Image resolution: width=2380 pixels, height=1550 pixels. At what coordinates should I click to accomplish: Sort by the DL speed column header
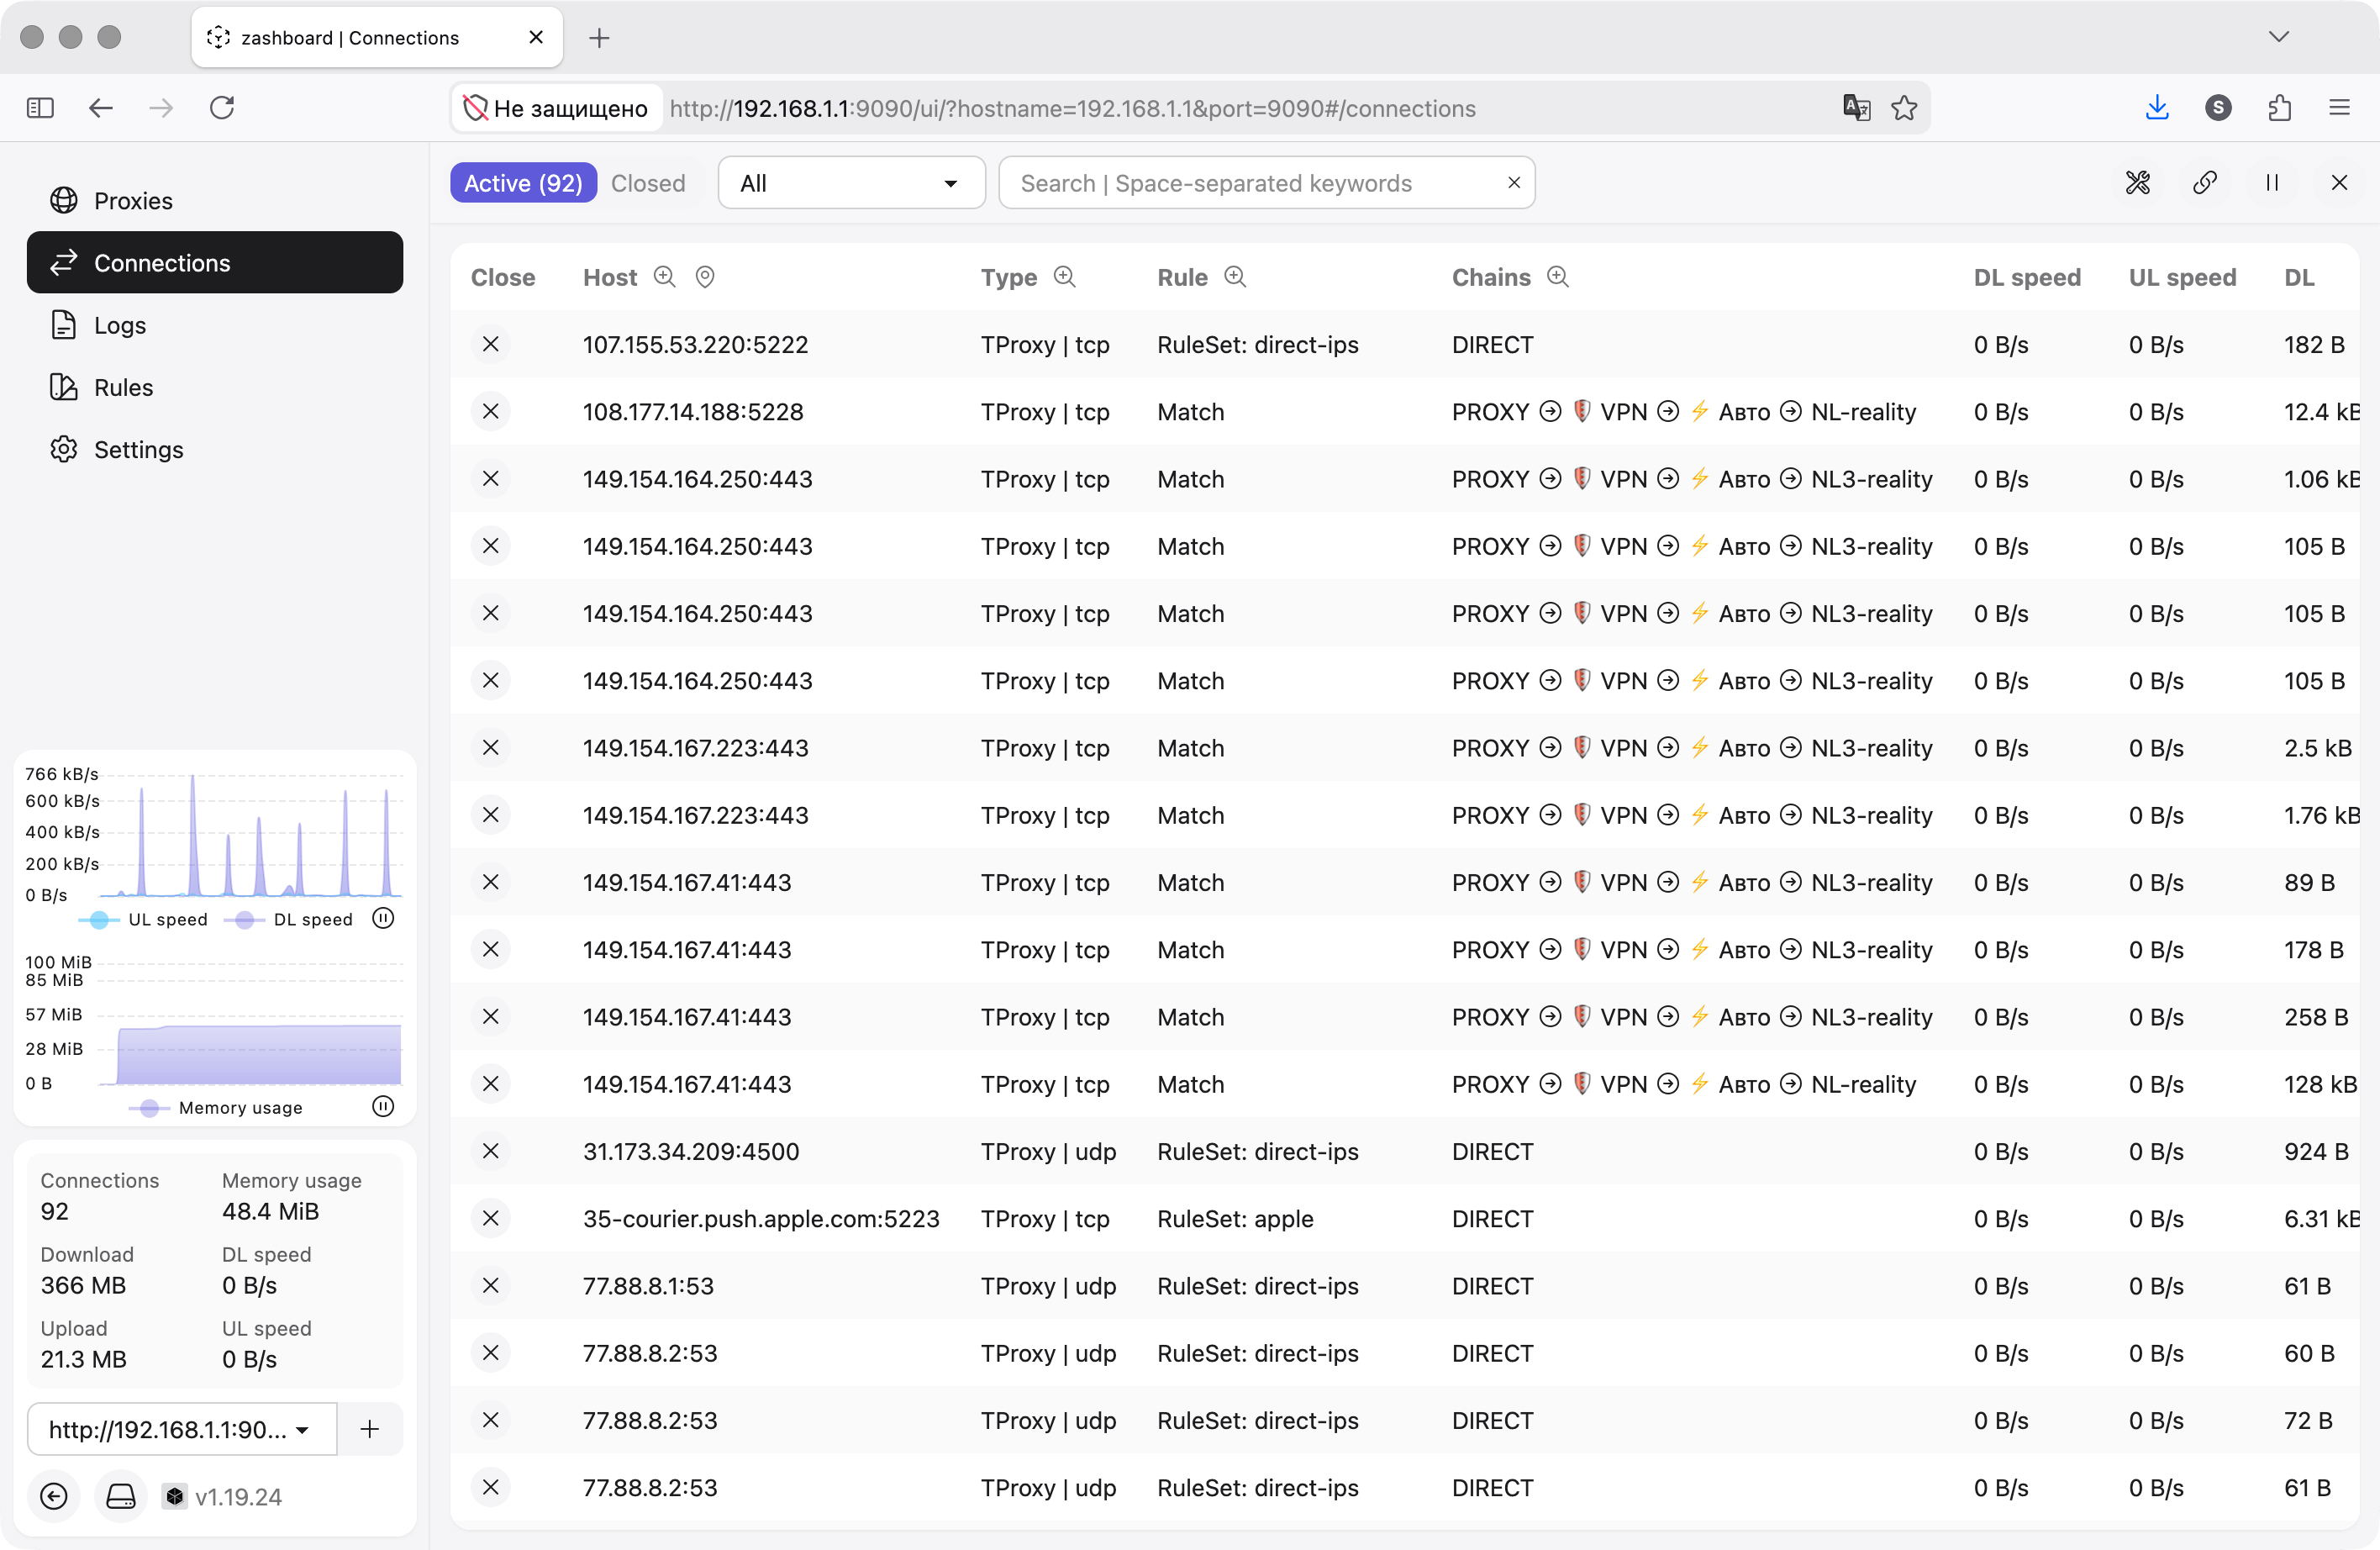click(2027, 277)
